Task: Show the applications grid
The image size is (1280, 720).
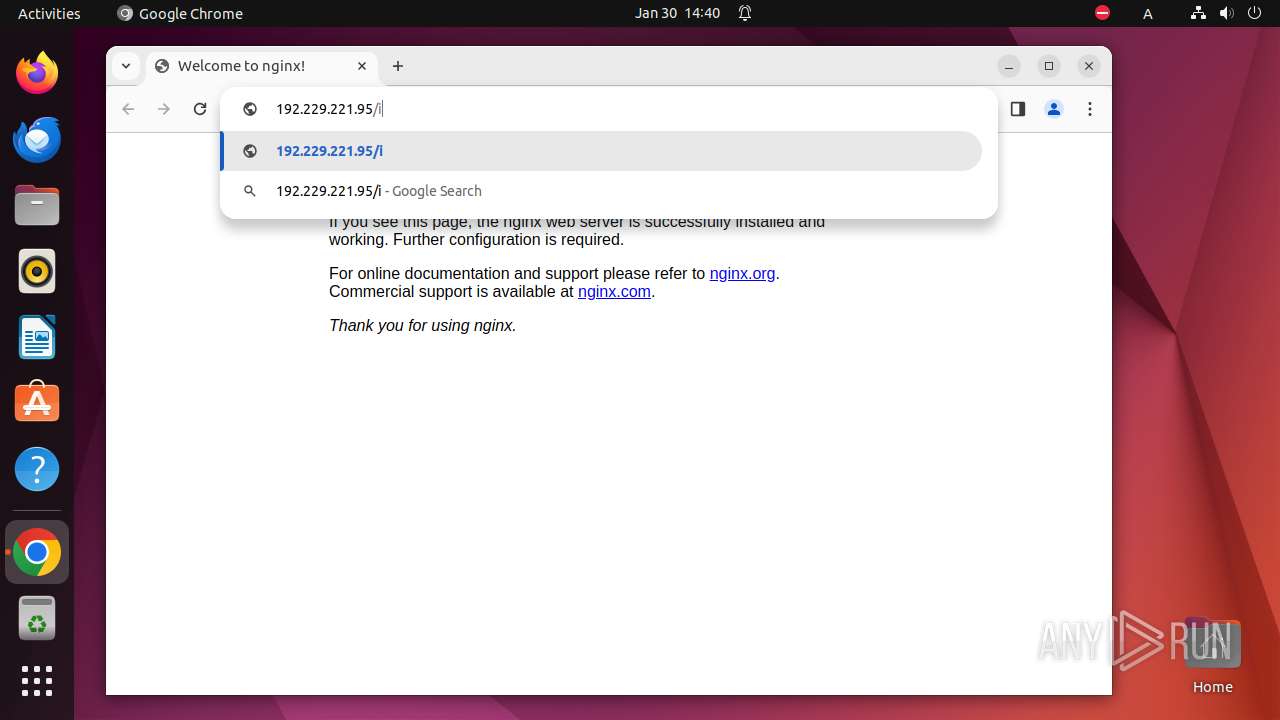Action: tap(37, 681)
